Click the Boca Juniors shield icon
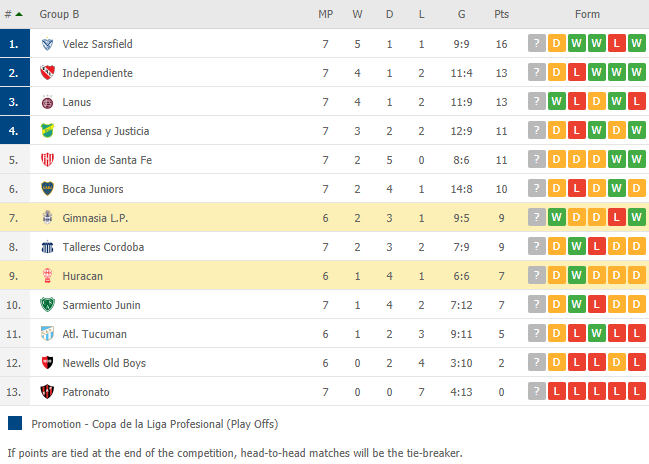 click(x=48, y=189)
